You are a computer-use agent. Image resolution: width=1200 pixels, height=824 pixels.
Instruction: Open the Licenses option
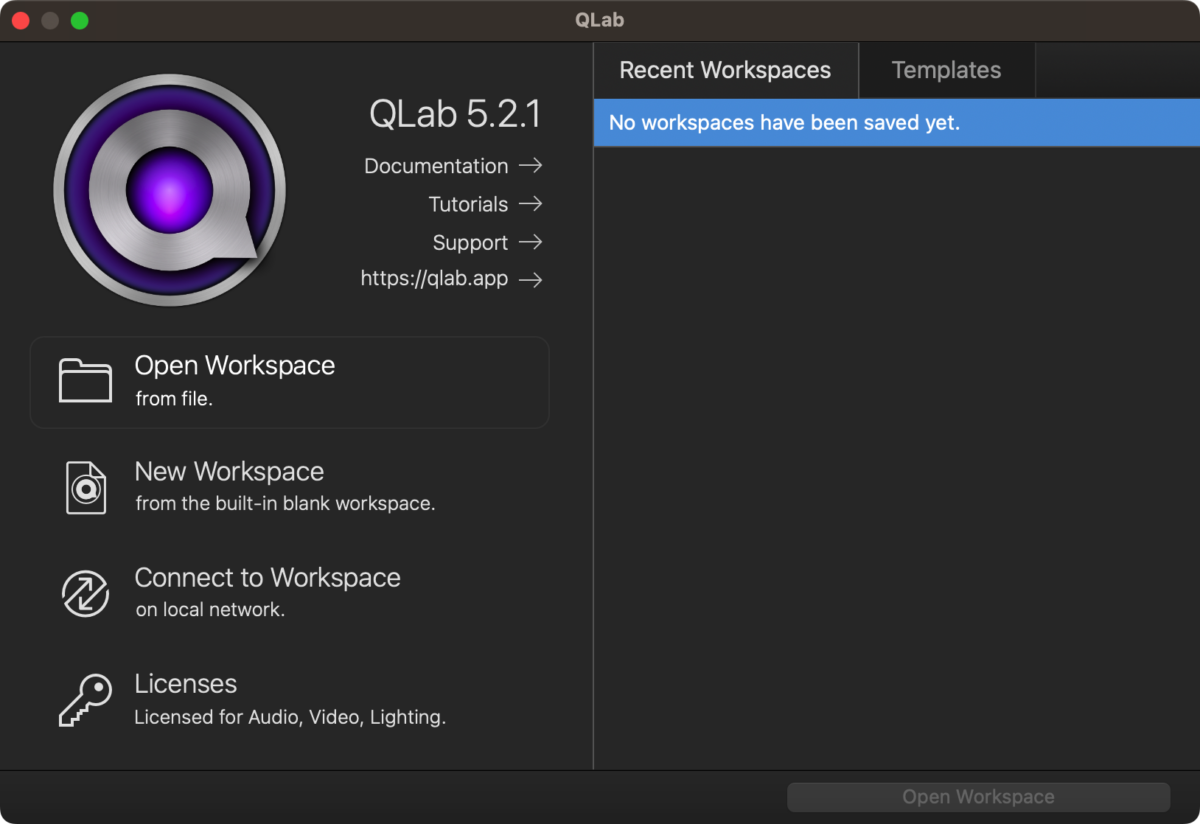click(x=186, y=684)
